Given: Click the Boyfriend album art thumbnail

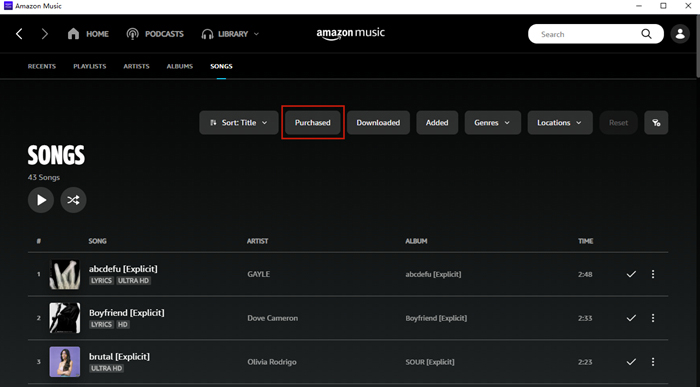Looking at the screenshot, I should coord(65,318).
